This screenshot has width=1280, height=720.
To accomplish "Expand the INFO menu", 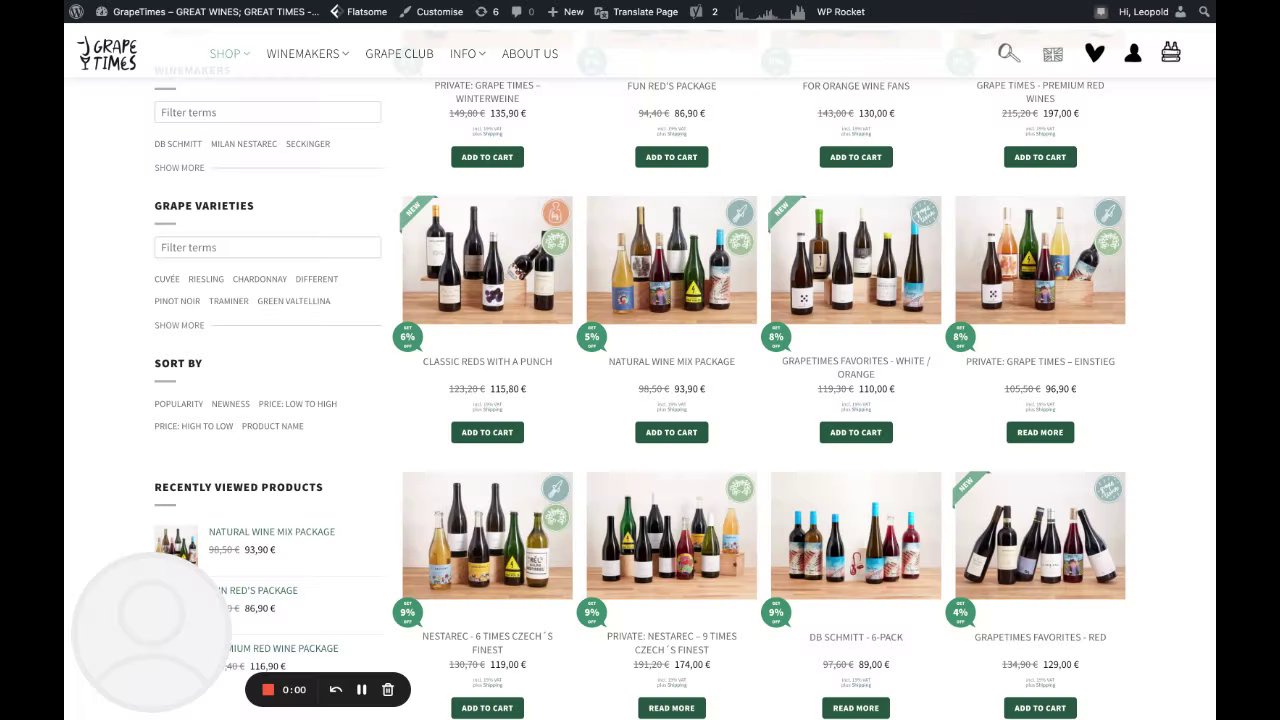I will (467, 53).
